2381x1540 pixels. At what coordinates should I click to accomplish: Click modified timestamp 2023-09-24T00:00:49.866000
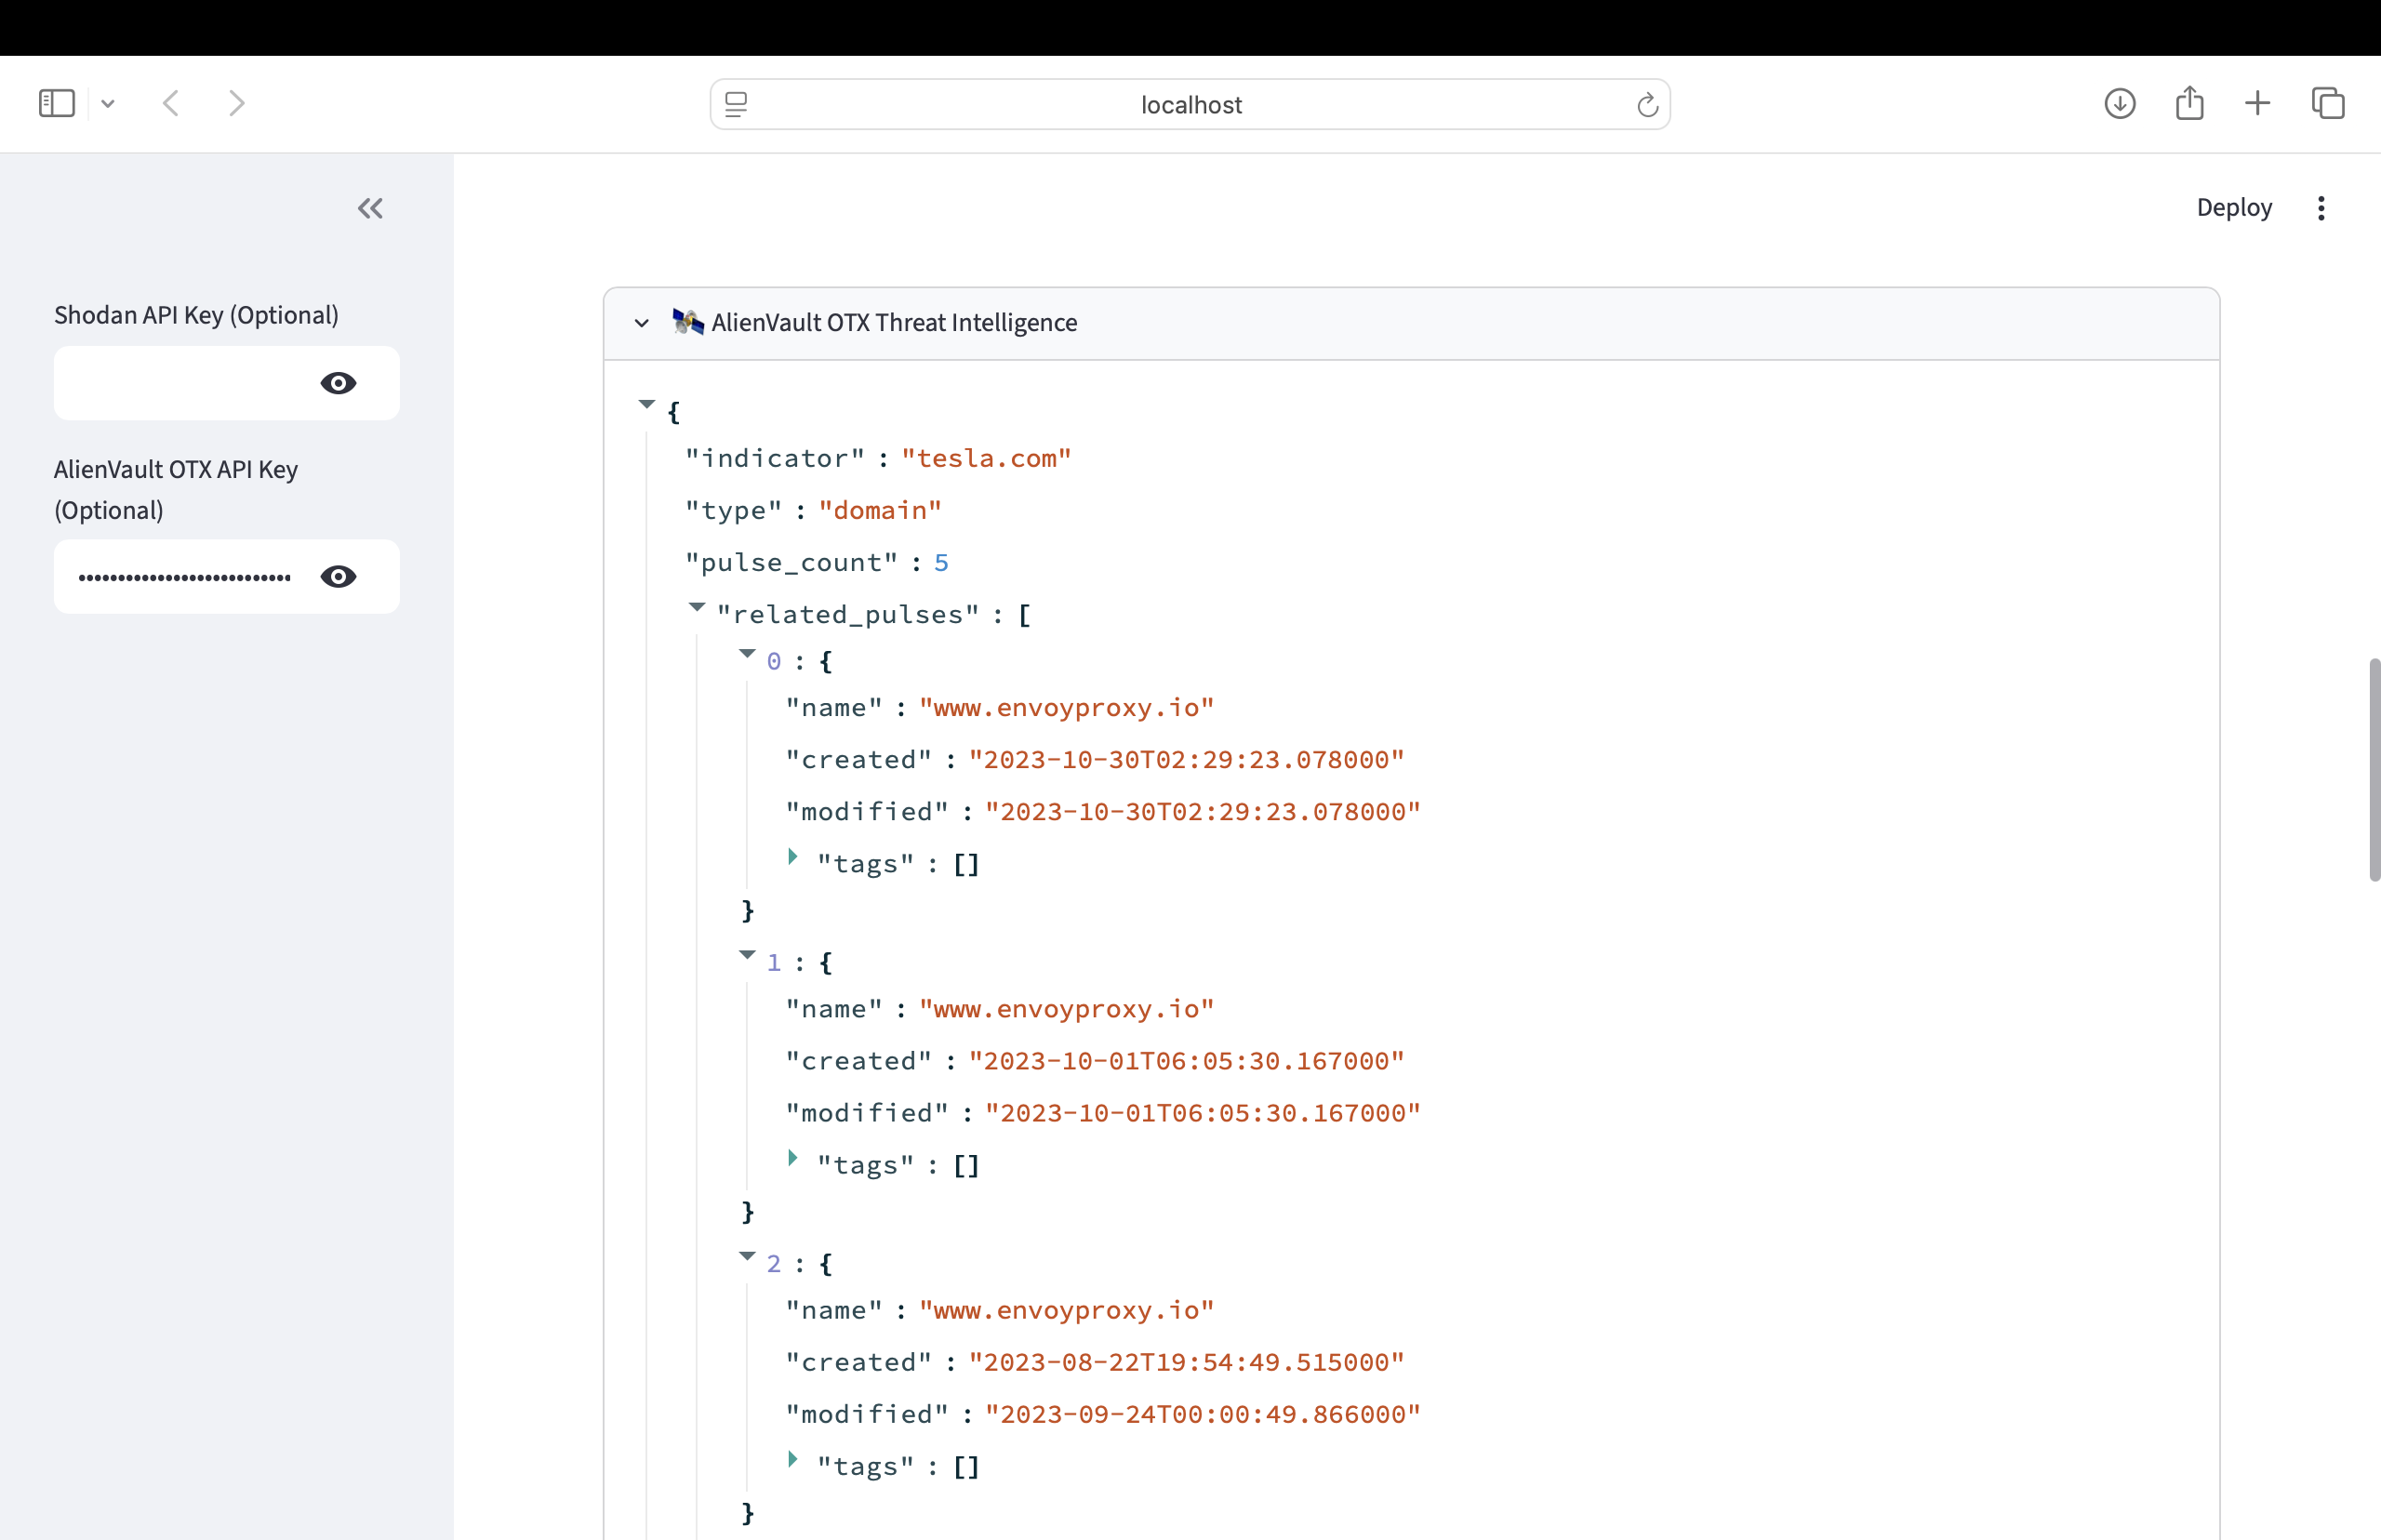[x=1202, y=1414]
